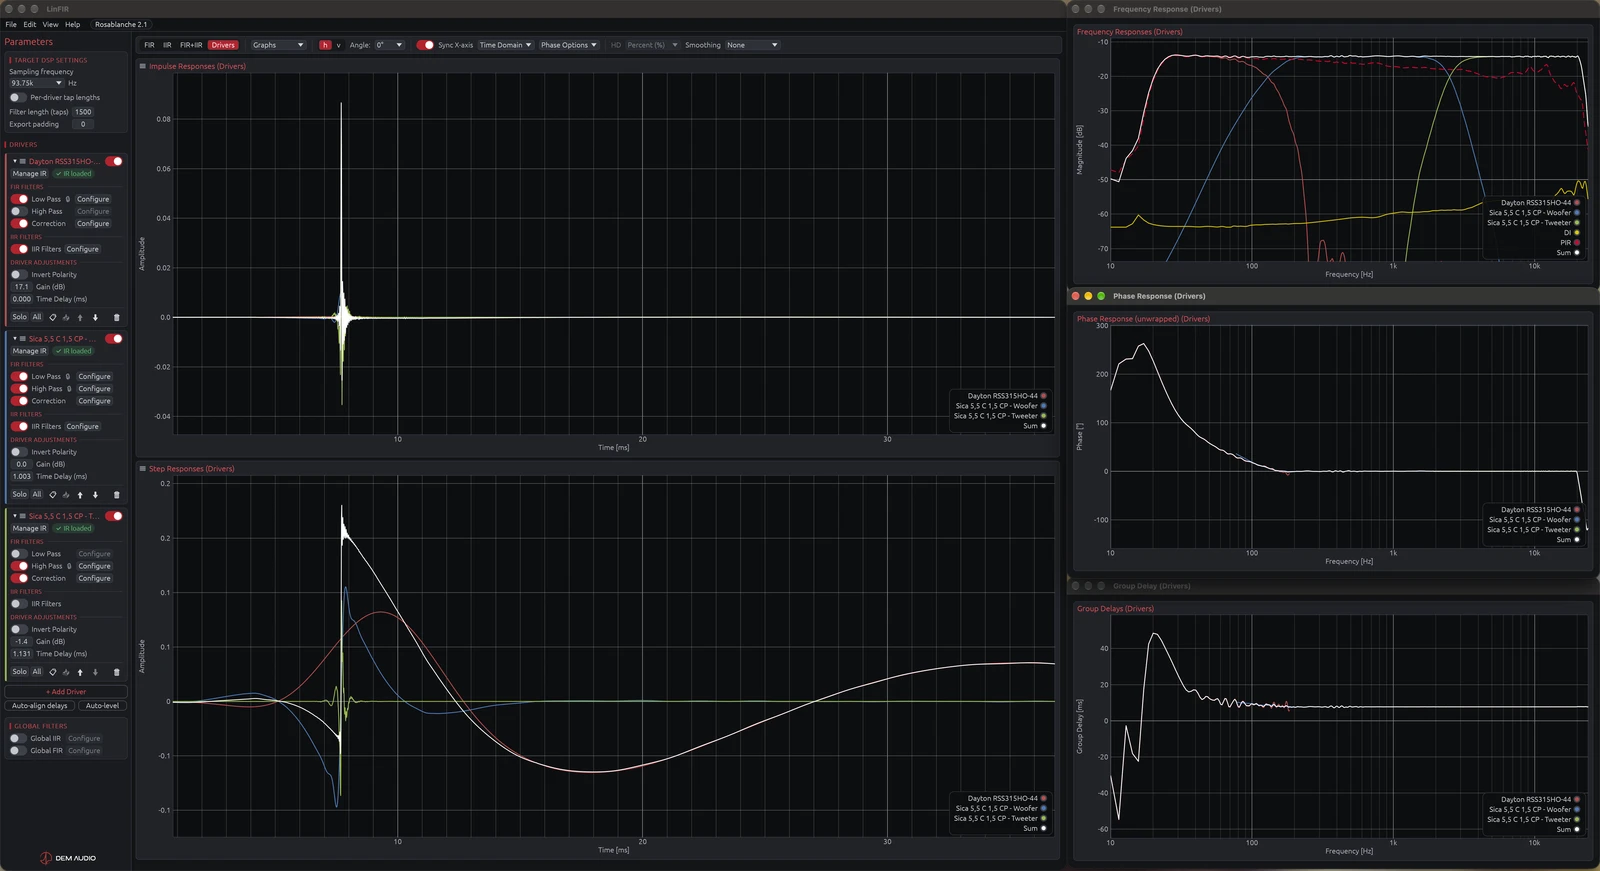
Task: Toggle Sync X-axis switch in toolbar
Action: click(425, 45)
